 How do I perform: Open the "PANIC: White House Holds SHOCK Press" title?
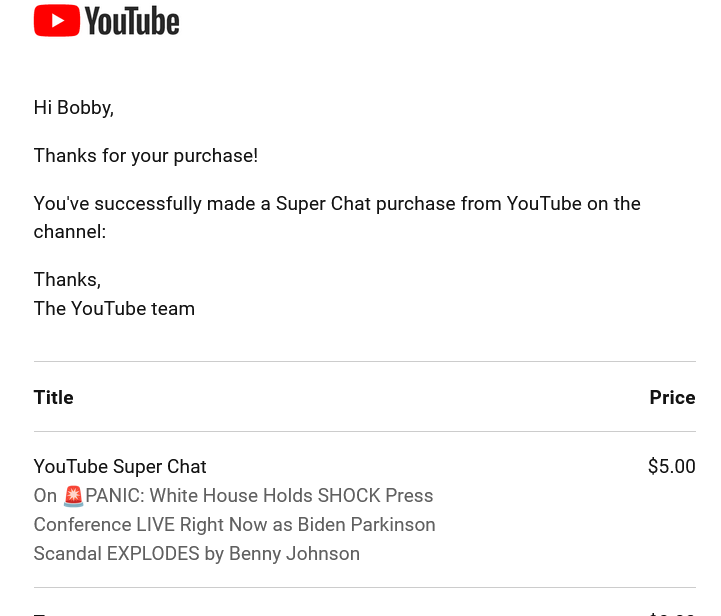coord(260,496)
